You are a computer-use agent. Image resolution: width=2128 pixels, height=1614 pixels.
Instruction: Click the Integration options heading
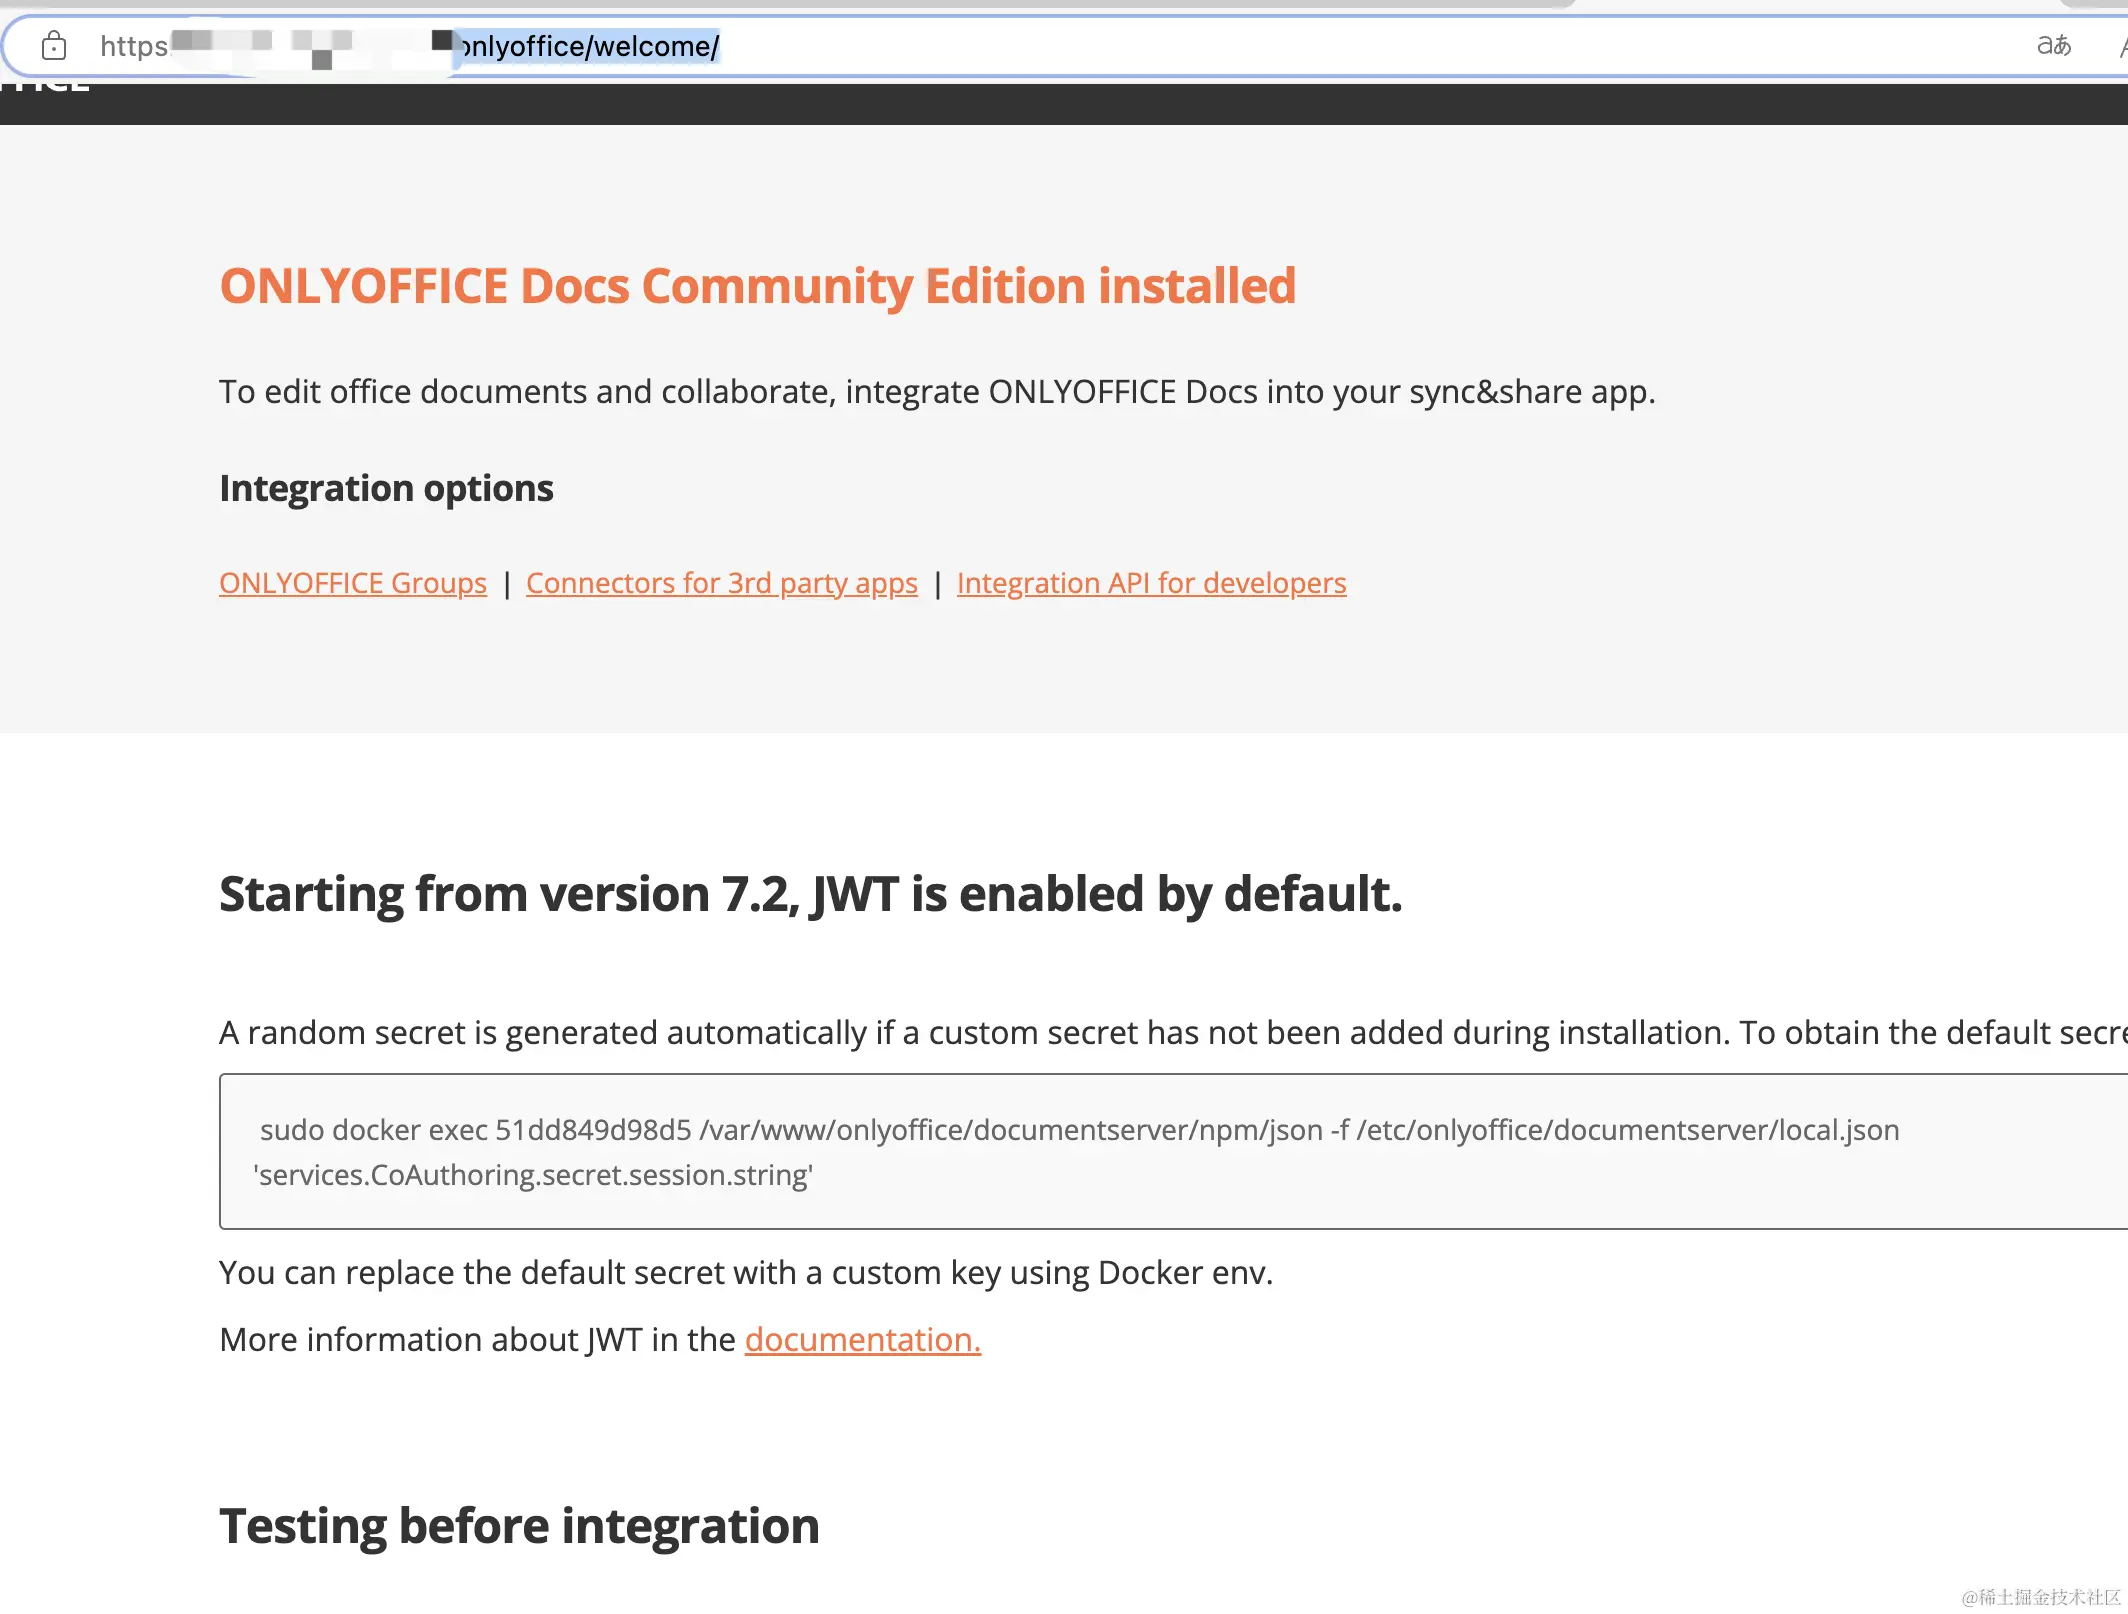[385, 488]
